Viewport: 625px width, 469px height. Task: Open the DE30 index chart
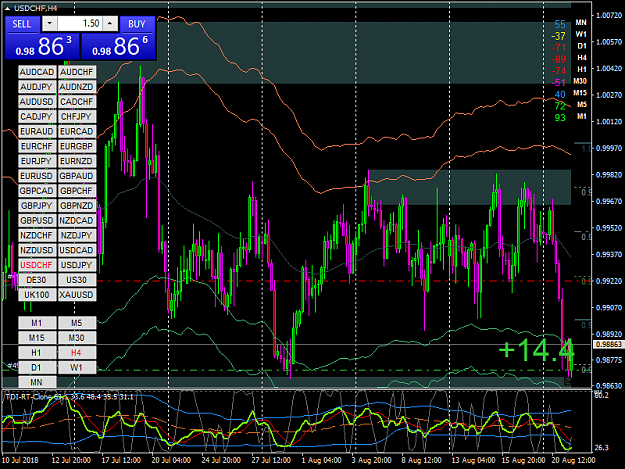pos(37,280)
